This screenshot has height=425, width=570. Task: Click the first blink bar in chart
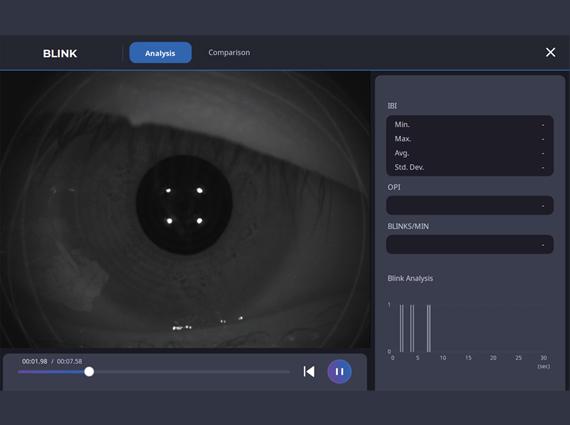402,328
